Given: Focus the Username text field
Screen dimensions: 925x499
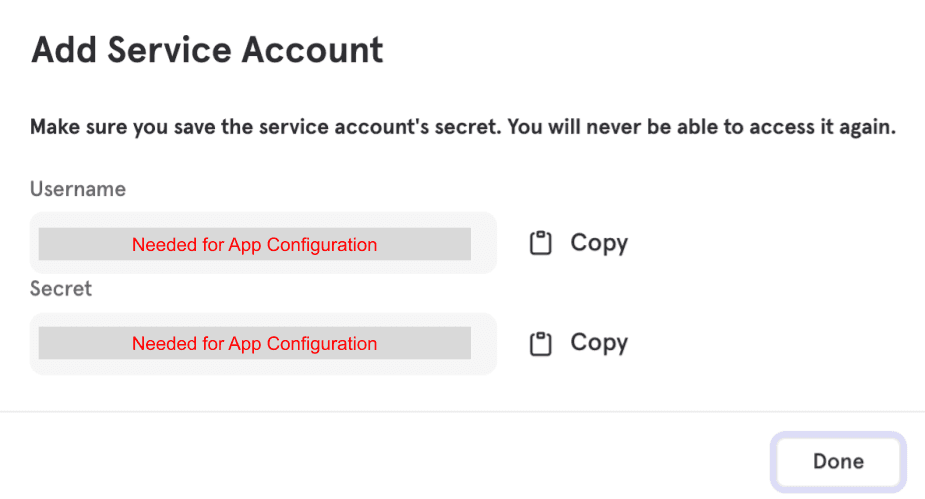Looking at the screenshot, I should (x=263, y=243).
